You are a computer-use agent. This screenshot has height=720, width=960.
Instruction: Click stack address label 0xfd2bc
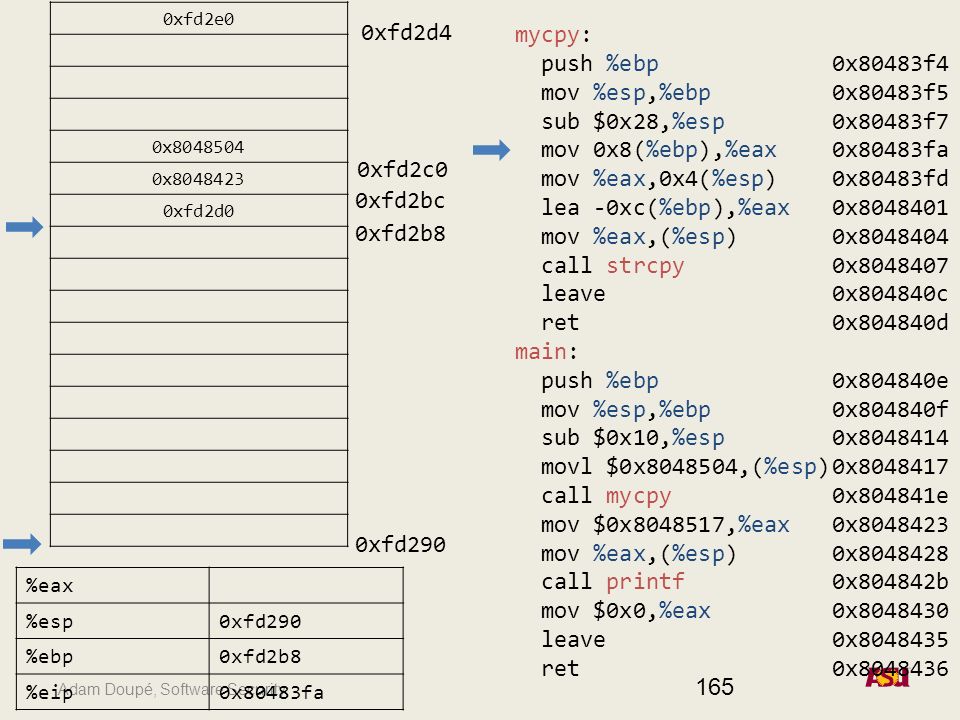coord(400,201)
